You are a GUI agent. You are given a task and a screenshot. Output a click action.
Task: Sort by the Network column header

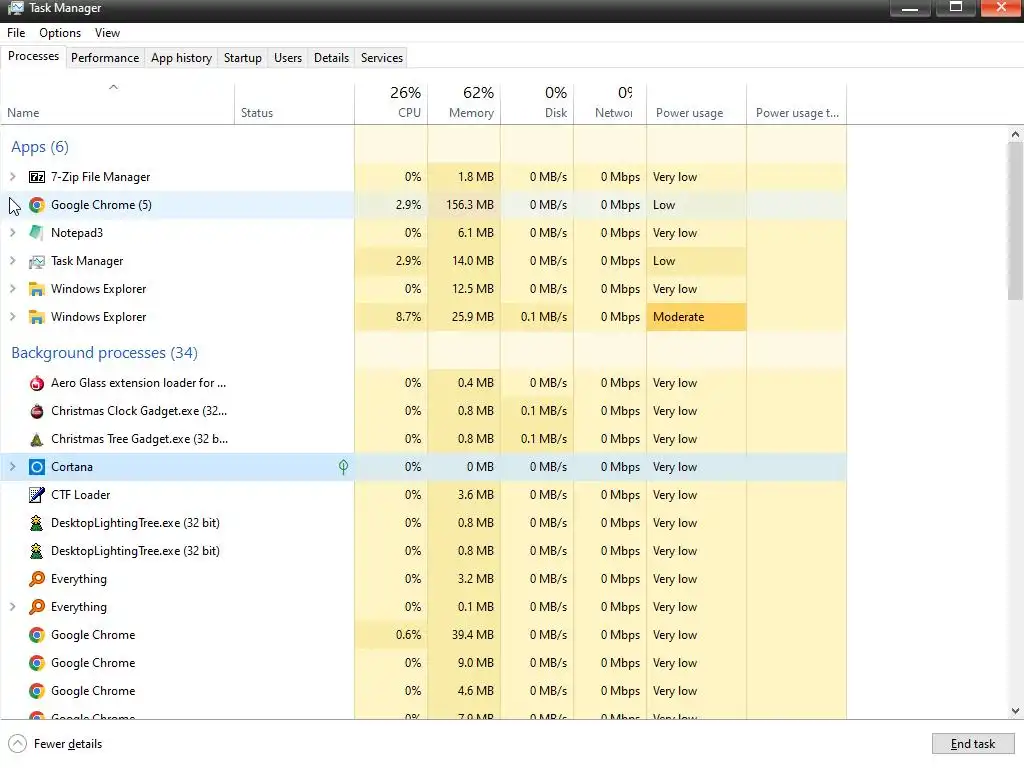[611, 103]
